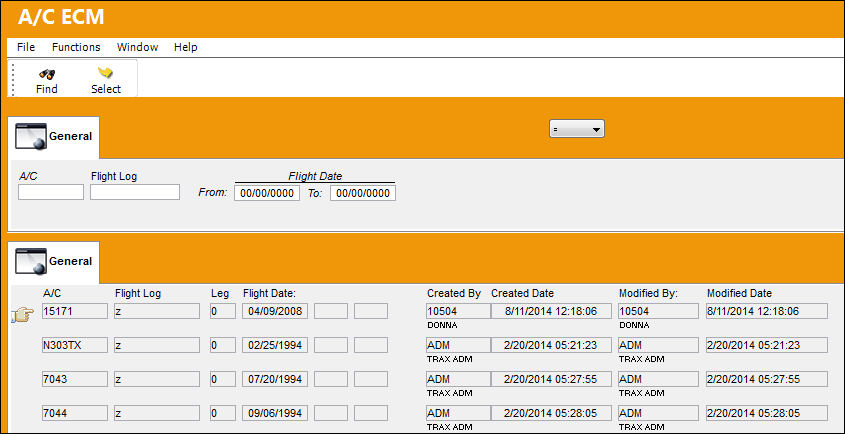Screen dimensions: 845x434
Task: Click the pointing hand row marker beside 15171
Action: (x=22, y=314)
